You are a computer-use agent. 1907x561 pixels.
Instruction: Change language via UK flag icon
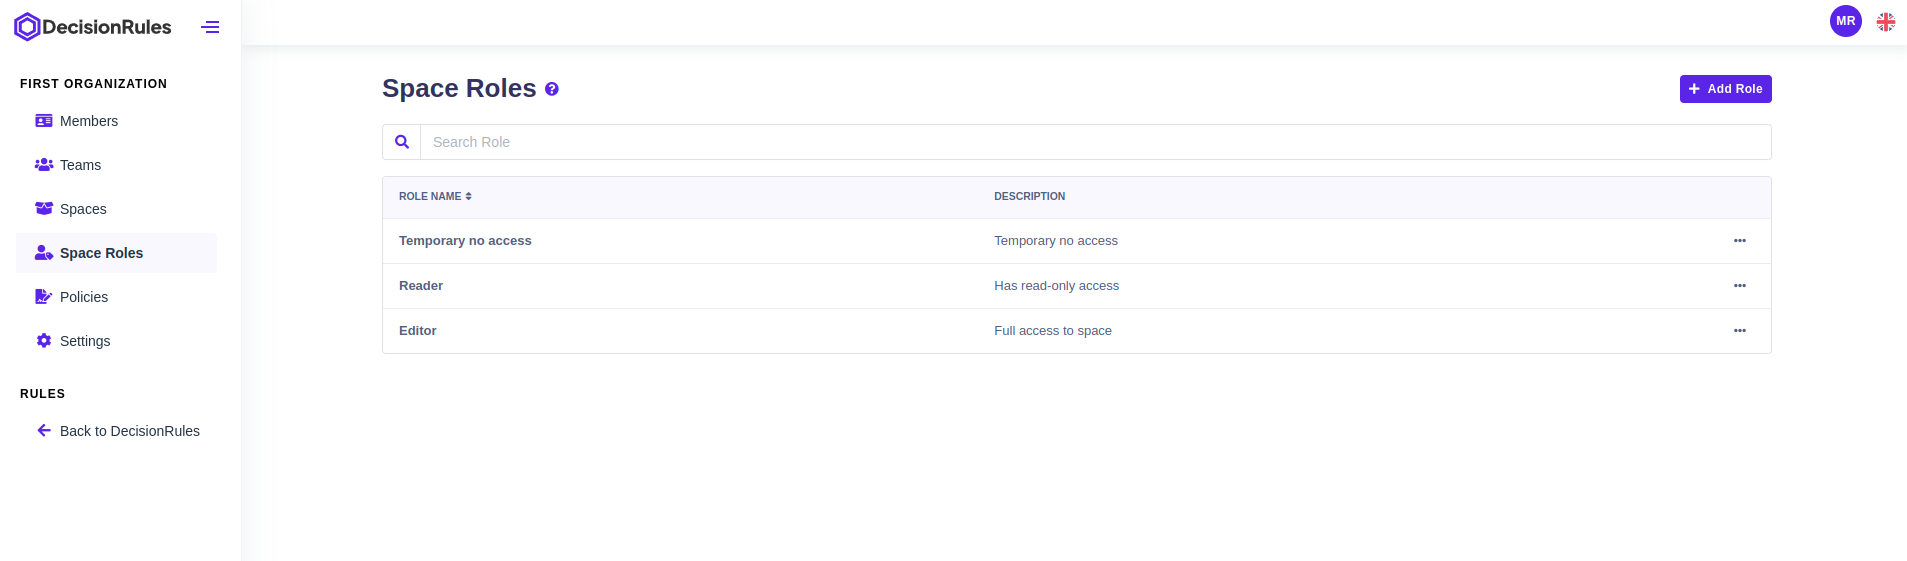tap(1885, 22)
